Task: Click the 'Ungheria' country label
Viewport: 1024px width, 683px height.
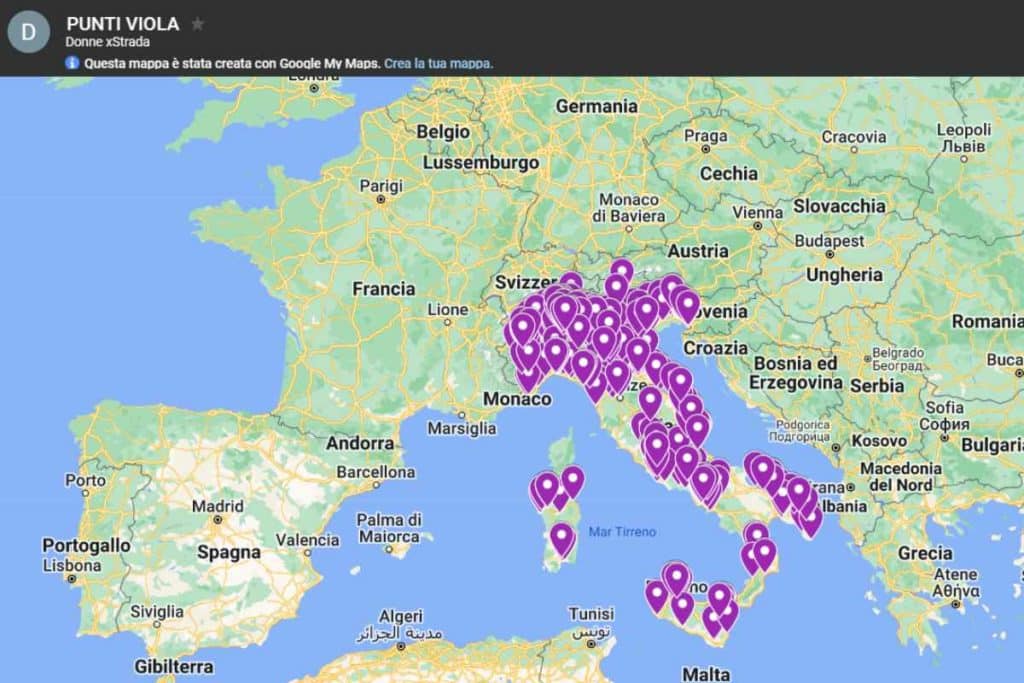Action: (x=844, y=275)
